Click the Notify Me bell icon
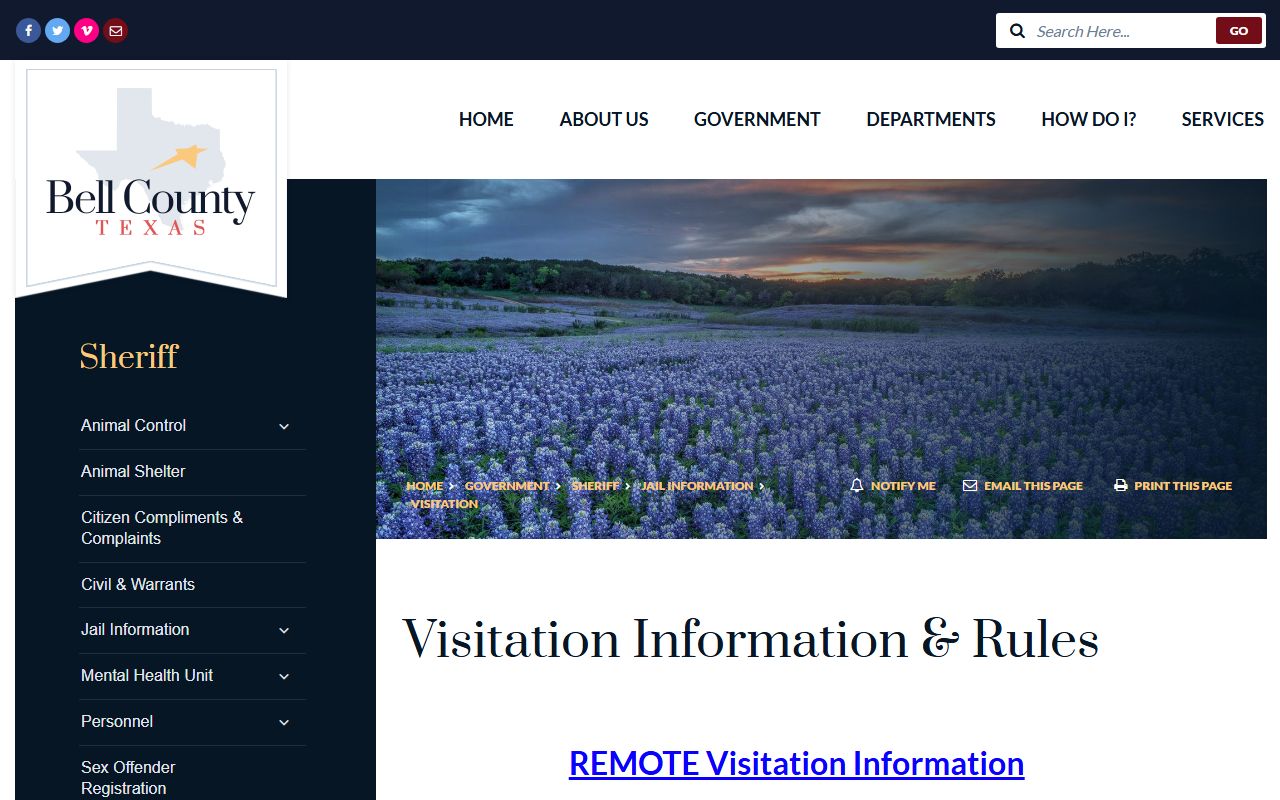Viewport: 1280px width, 800px height. [x=856, y=485]
